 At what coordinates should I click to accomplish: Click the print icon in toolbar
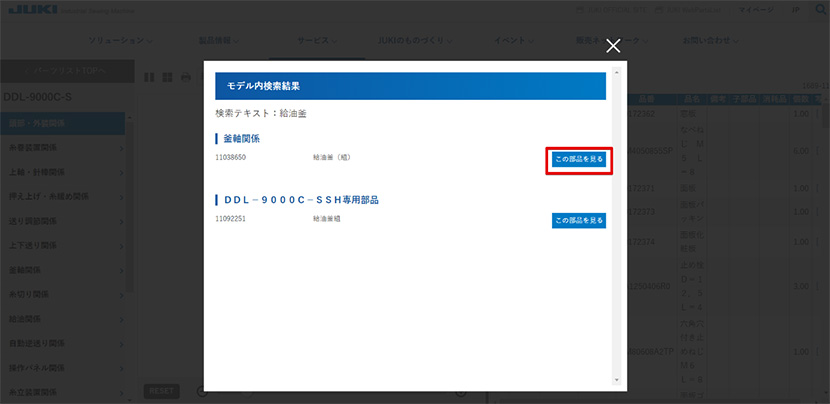[186, 77]
